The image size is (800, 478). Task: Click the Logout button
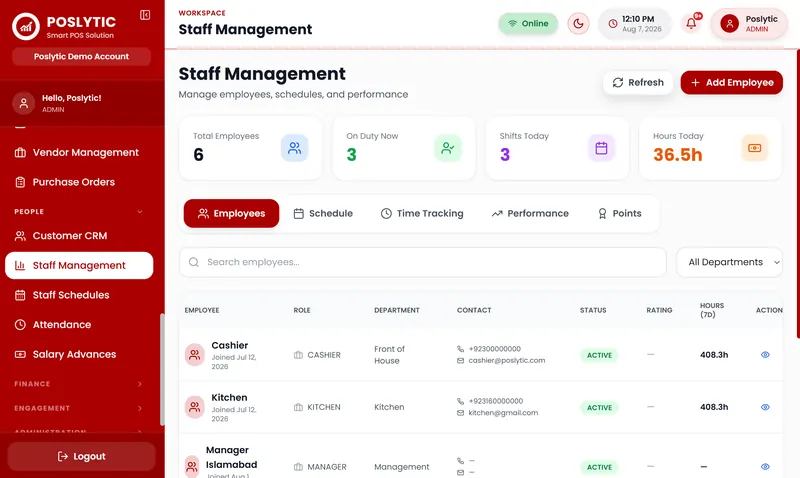[82, 456]
